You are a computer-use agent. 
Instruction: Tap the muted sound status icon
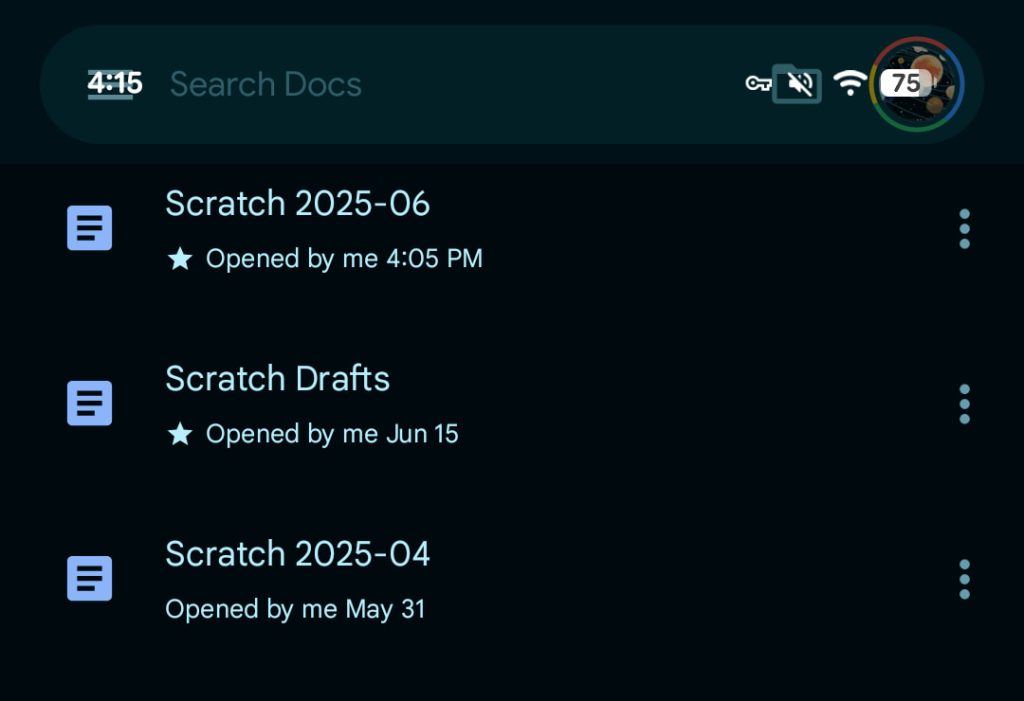pos(797,83)
